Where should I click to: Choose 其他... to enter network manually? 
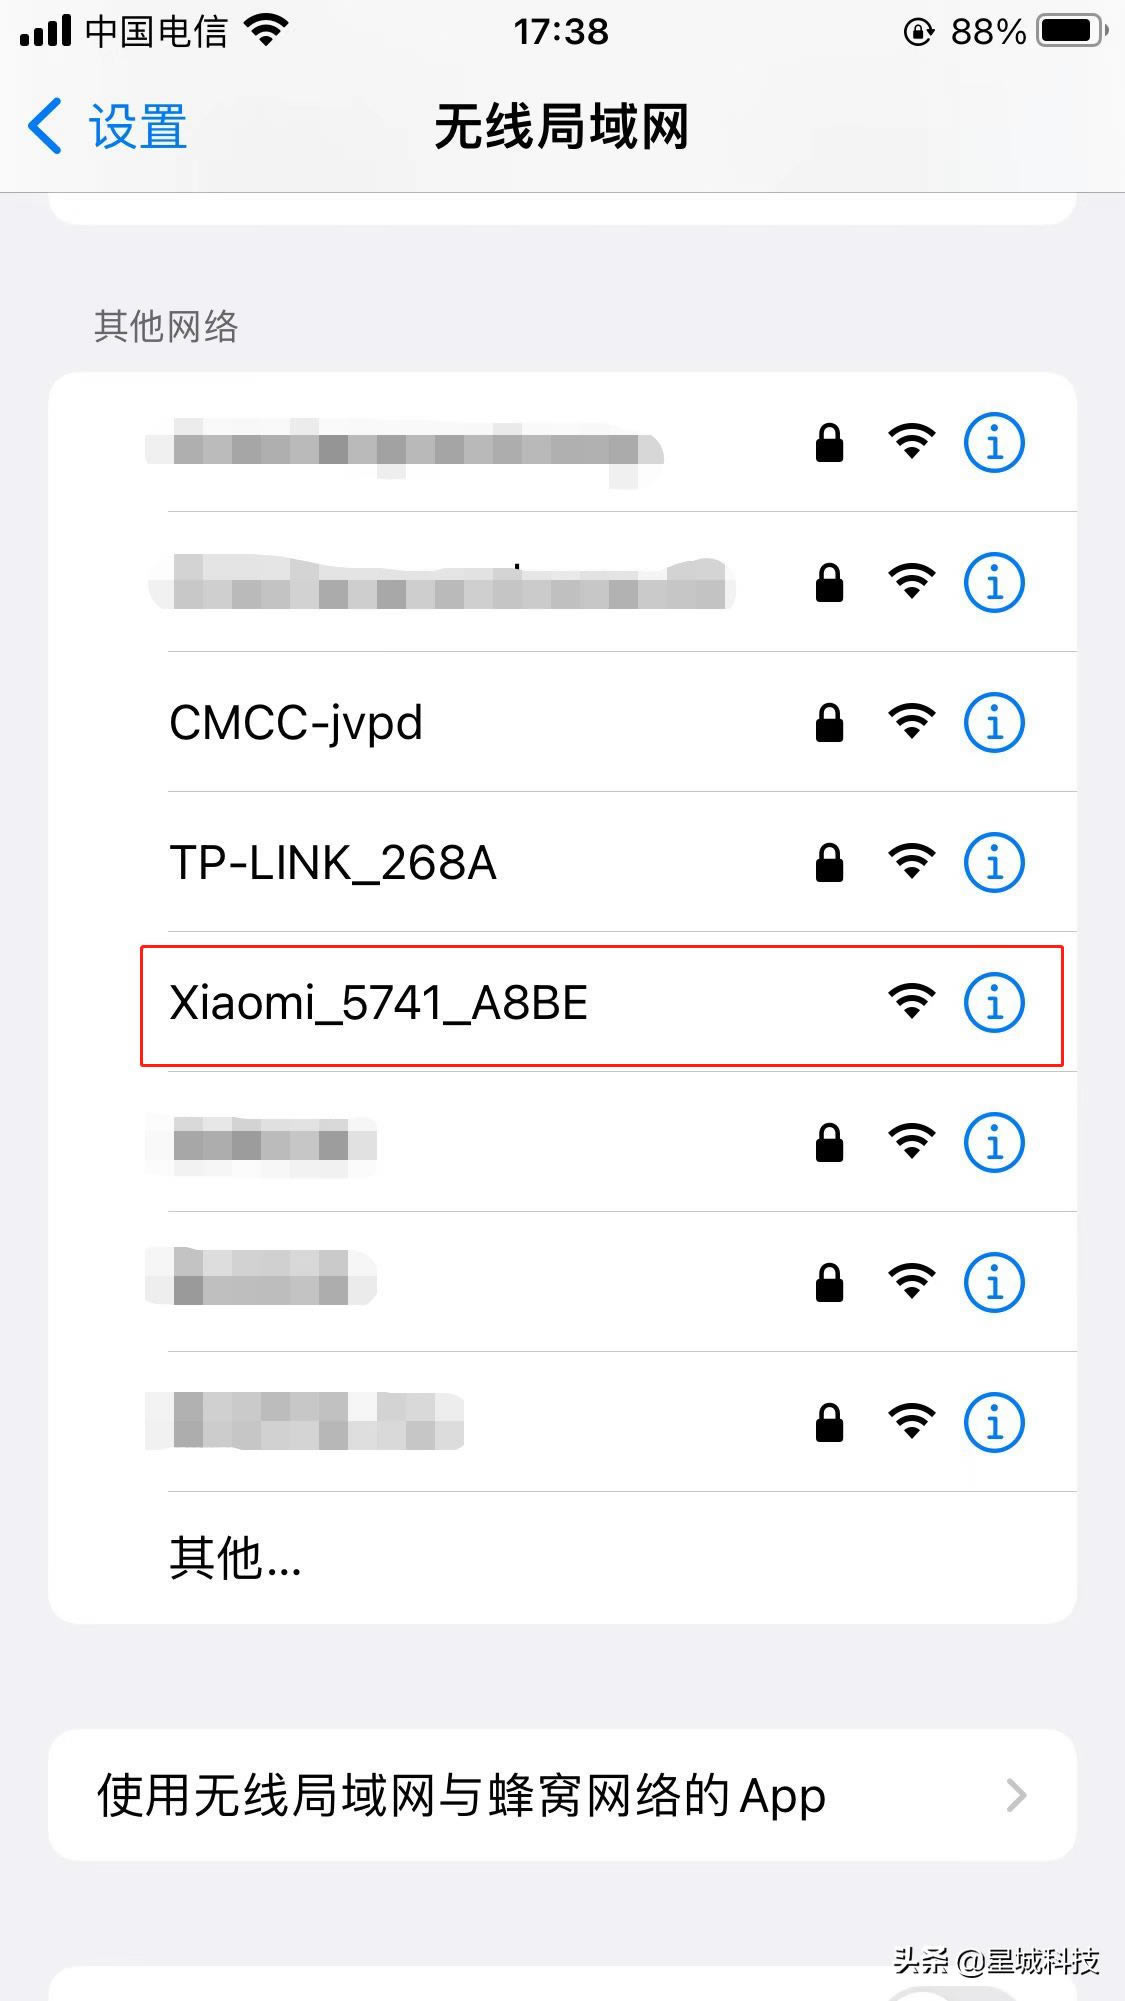tap(563, 1558)
